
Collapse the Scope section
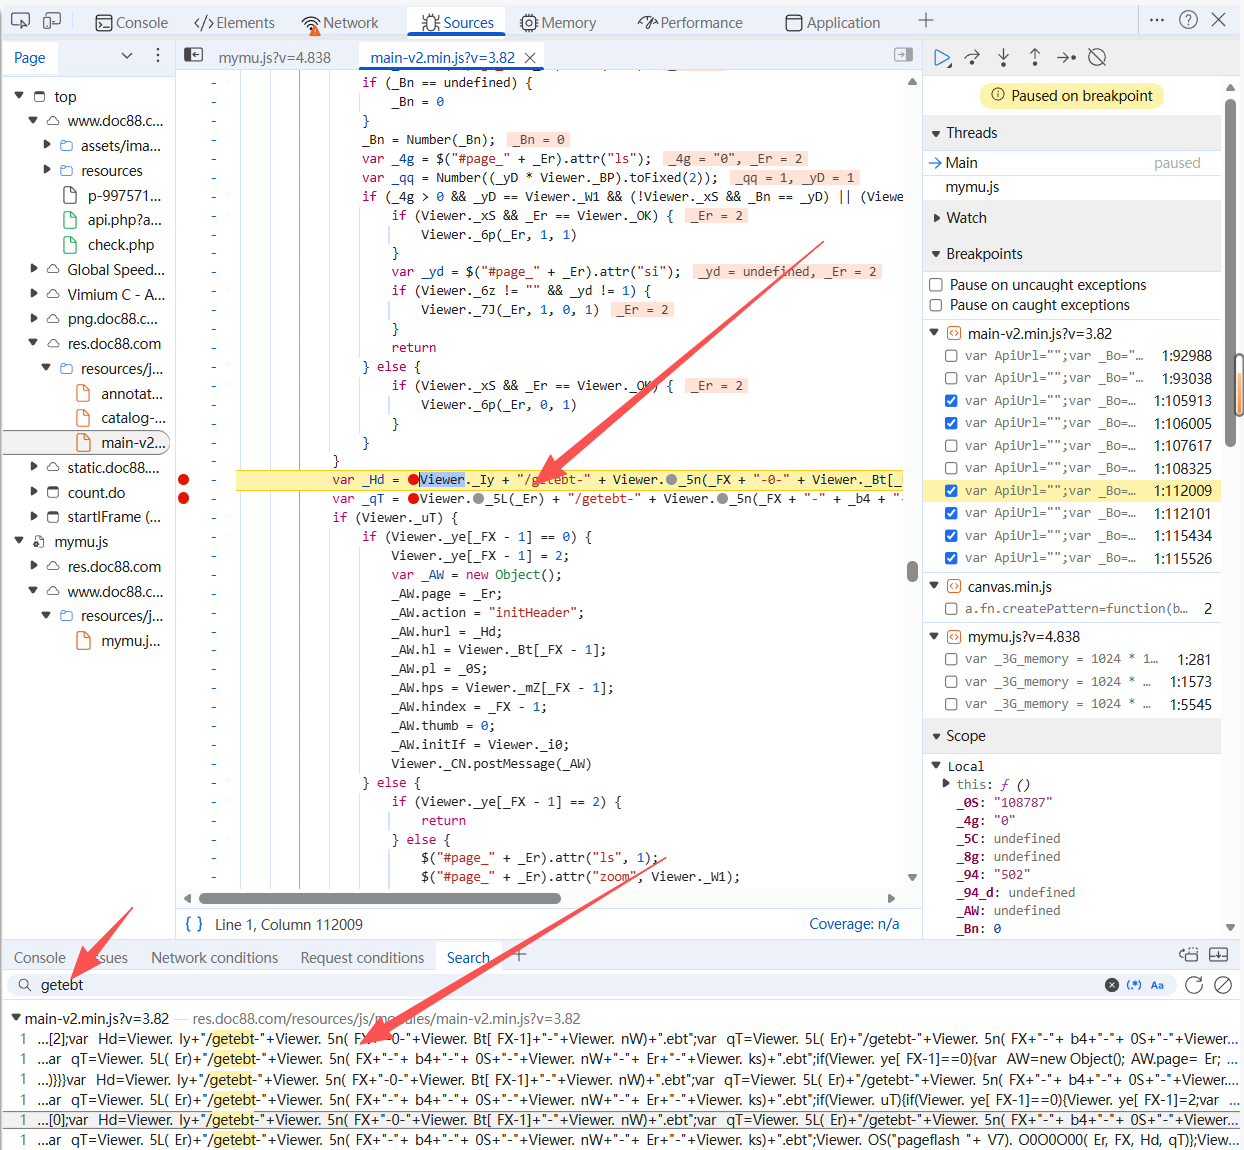click(x=965, y=736)
